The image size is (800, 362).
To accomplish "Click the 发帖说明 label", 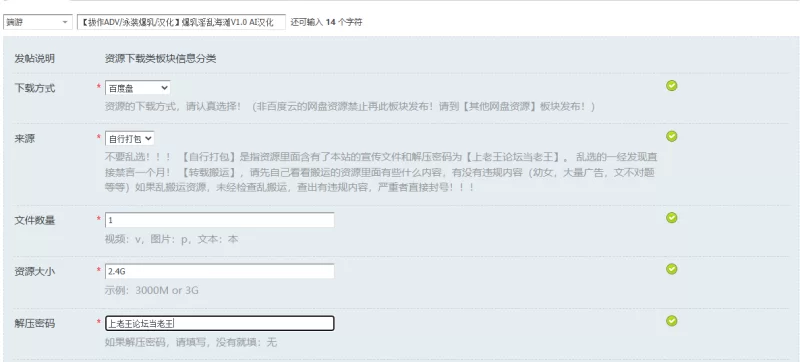I will [x=34, y=59].
